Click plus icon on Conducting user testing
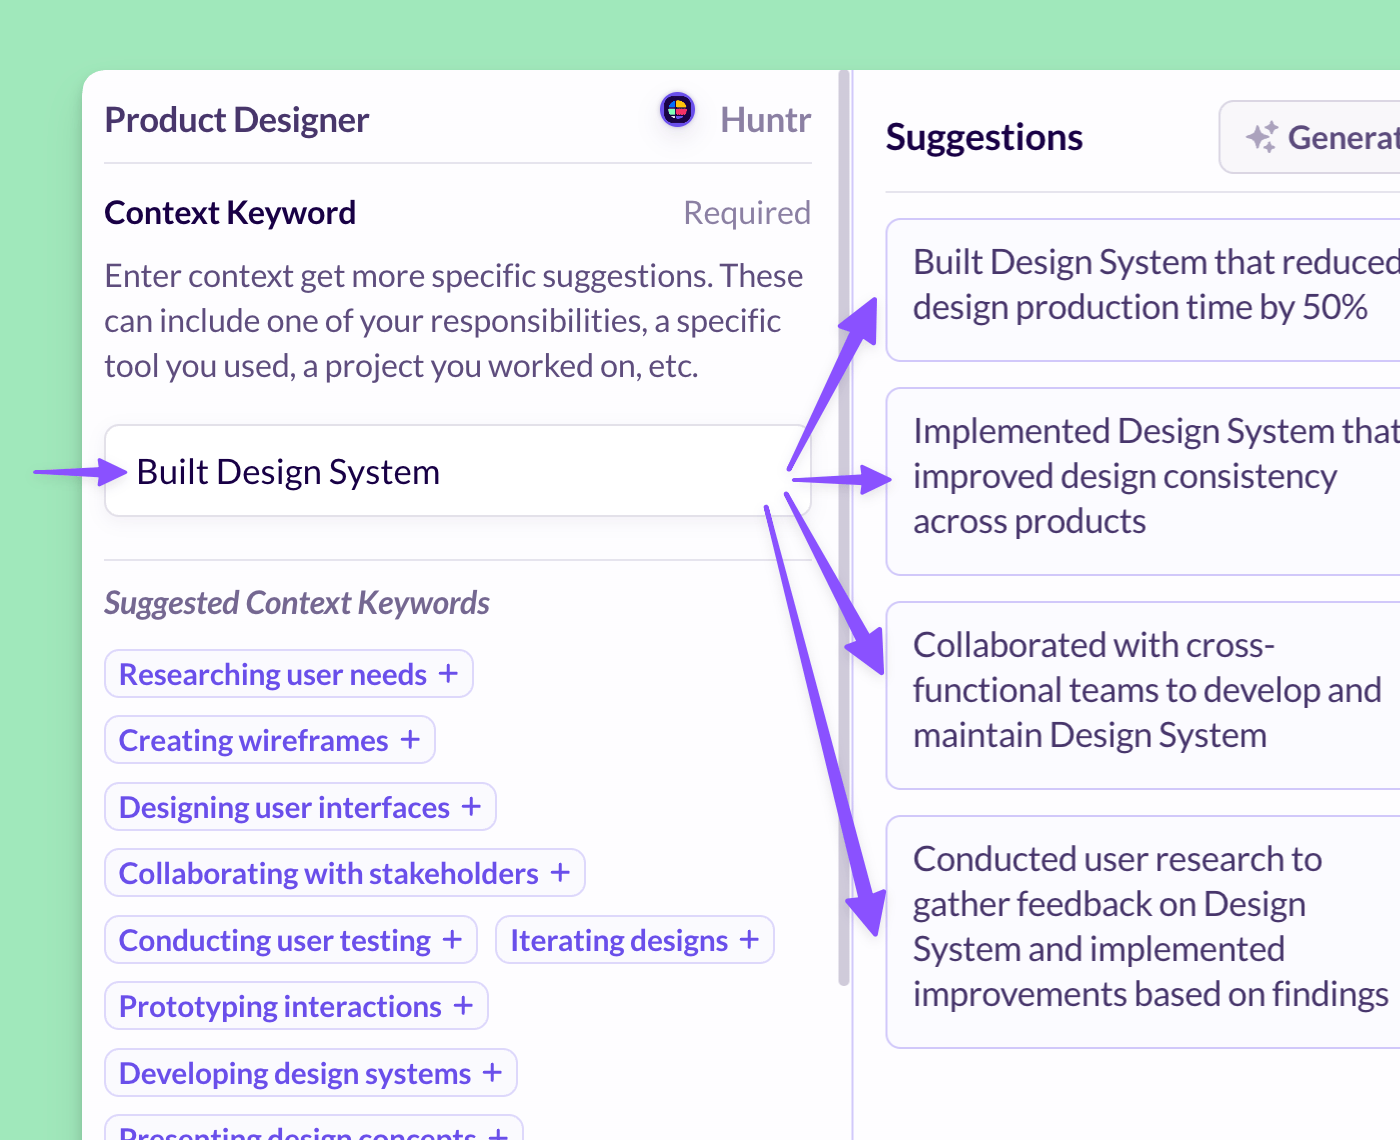This screenshot has height=1140, width=1400. [452, 940]
